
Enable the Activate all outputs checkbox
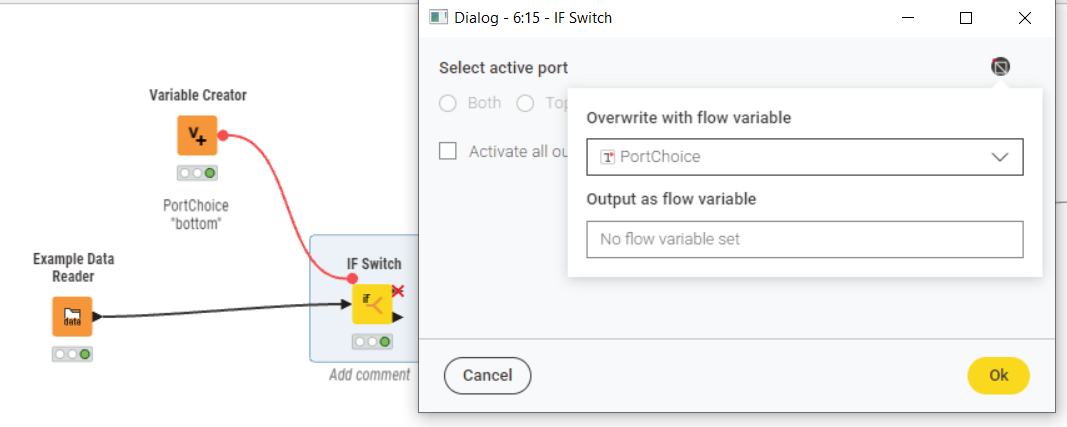(x=448, y=151)
